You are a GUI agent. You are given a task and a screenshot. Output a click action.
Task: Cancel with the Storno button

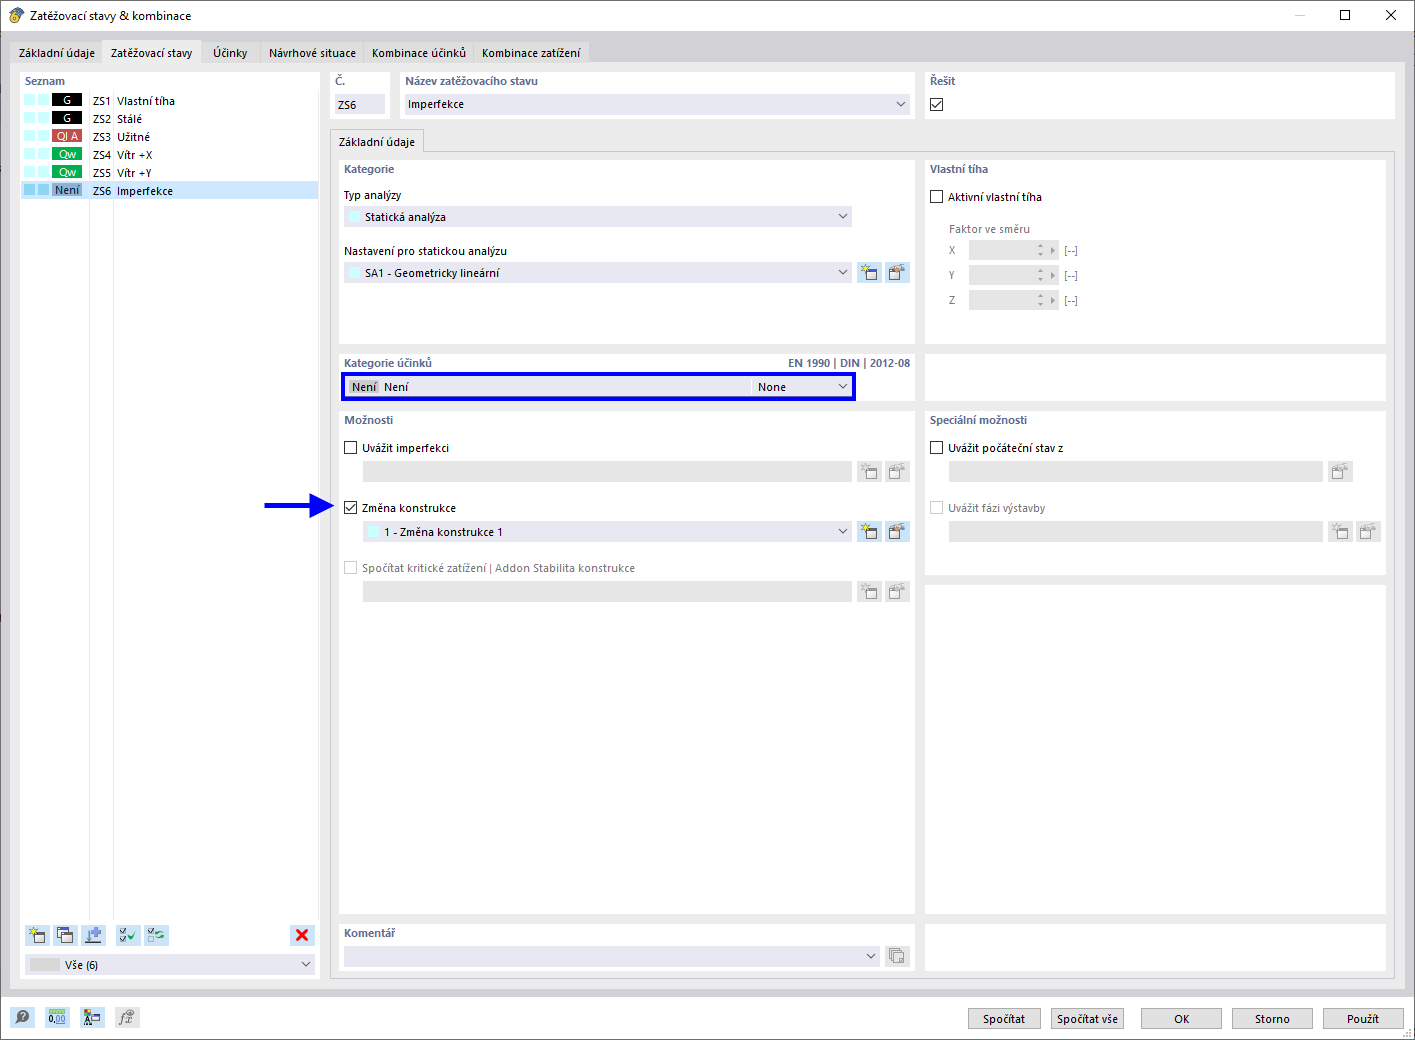point(1272,1018)
